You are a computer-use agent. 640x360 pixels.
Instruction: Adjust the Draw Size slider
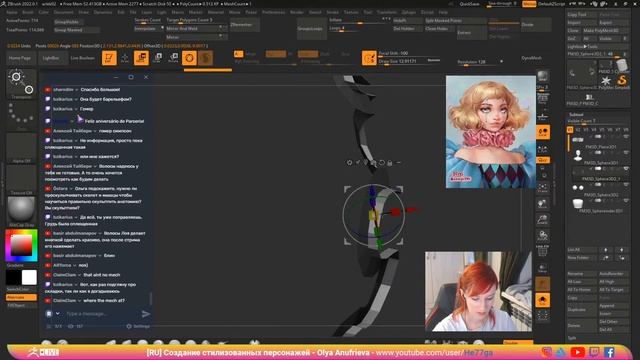(x=410, y=61)
